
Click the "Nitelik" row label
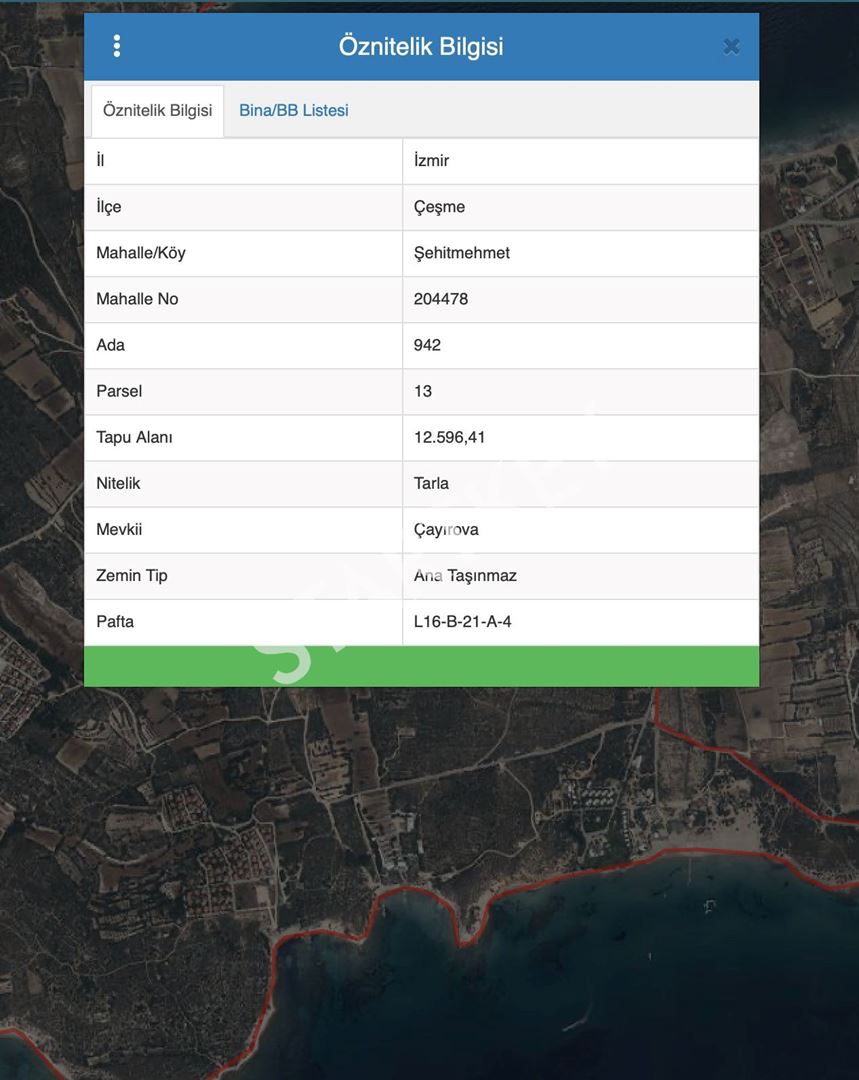click(x=118, y=484)
